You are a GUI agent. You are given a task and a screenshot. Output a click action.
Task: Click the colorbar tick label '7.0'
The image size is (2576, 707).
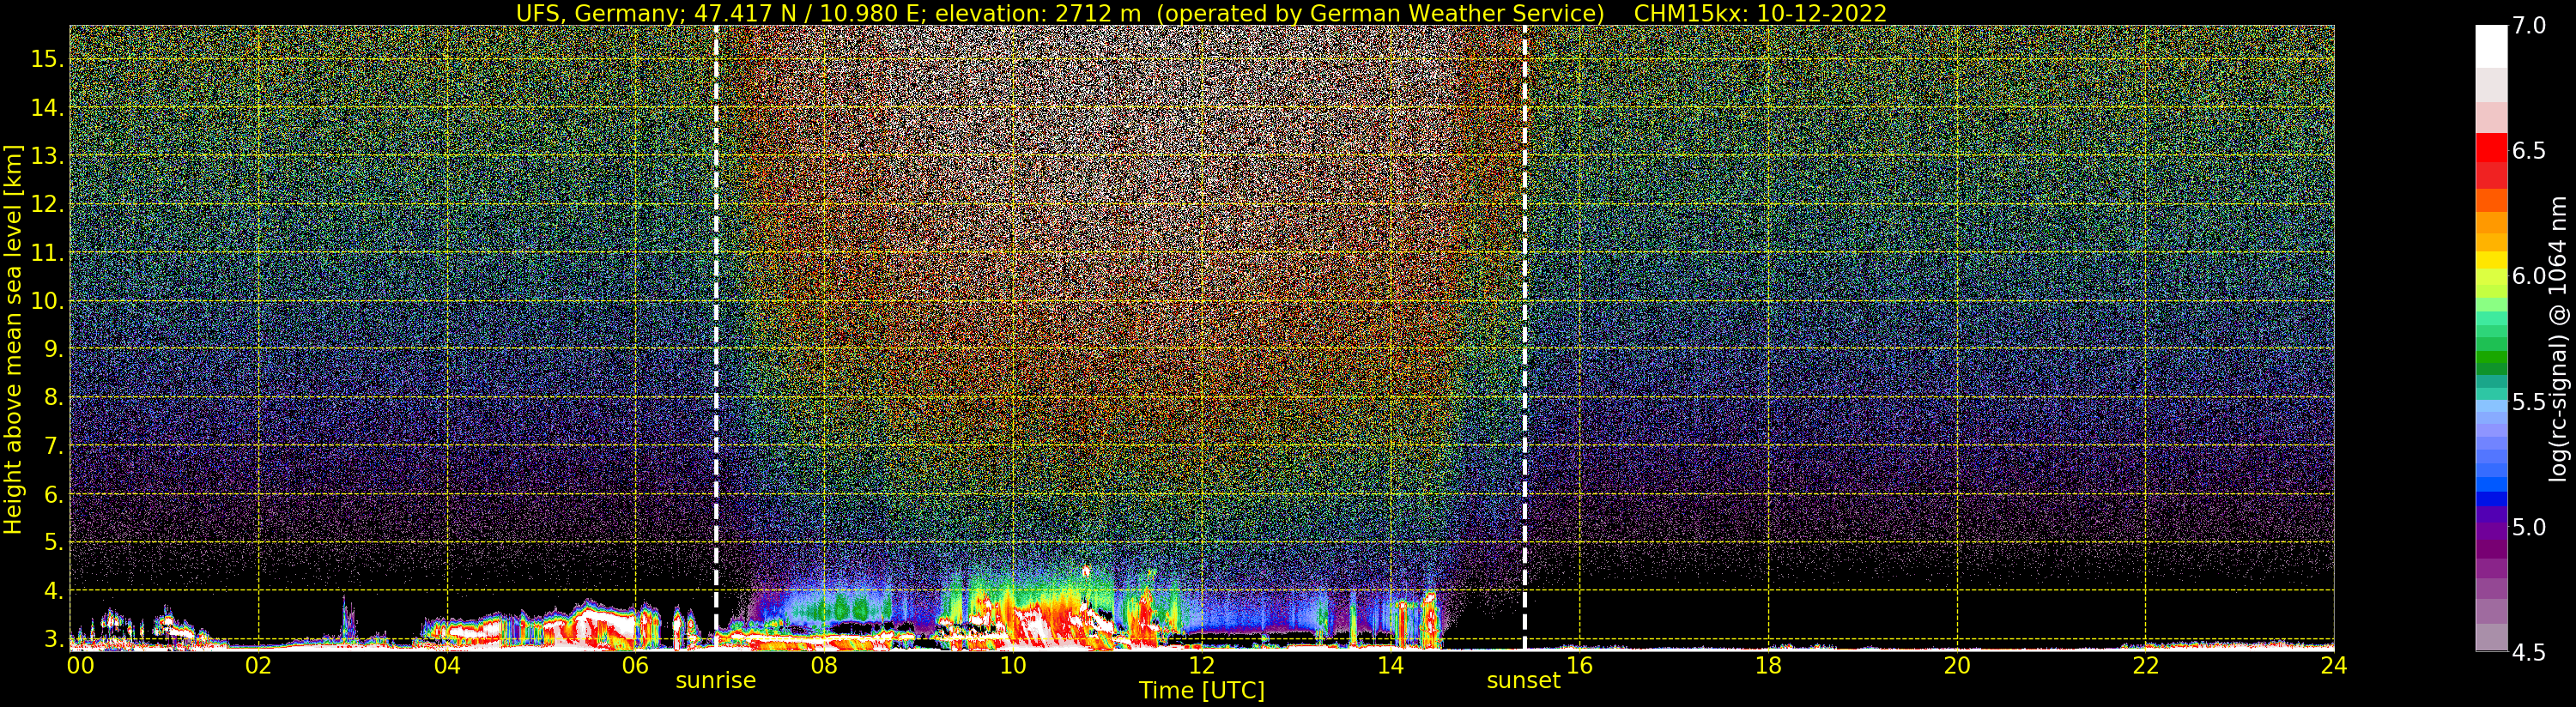click(2530, 26)
